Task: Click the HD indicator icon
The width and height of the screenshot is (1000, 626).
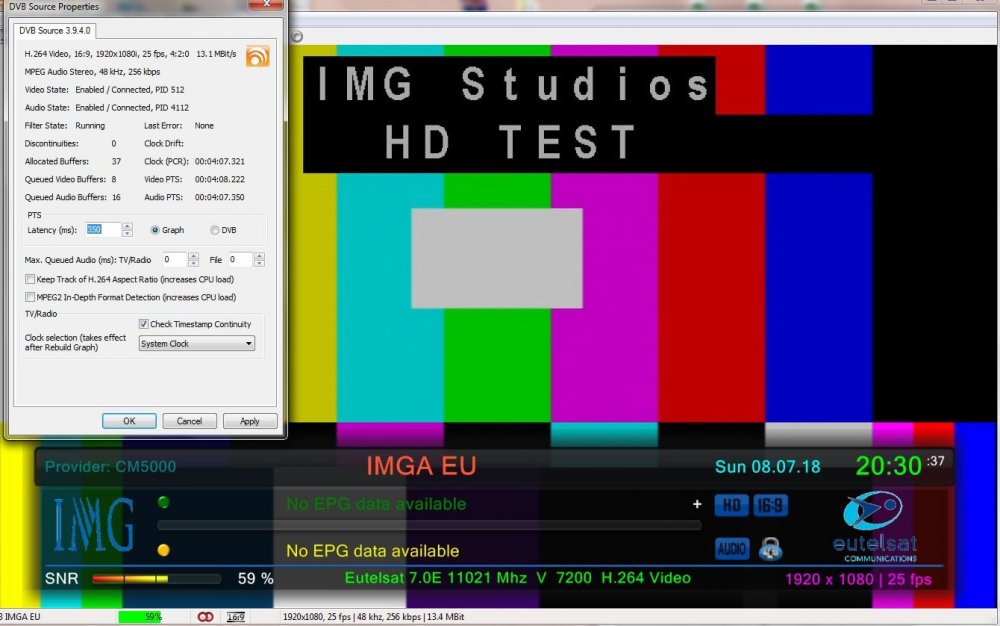Action: tap(731, 506)
